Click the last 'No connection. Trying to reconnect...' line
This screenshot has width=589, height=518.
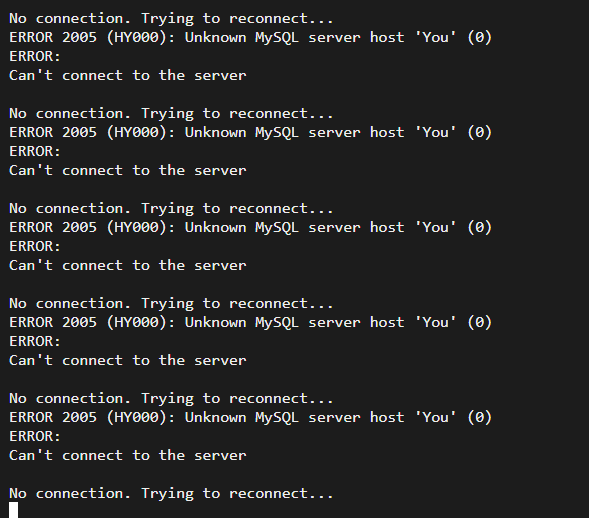(x=171, y=494)
